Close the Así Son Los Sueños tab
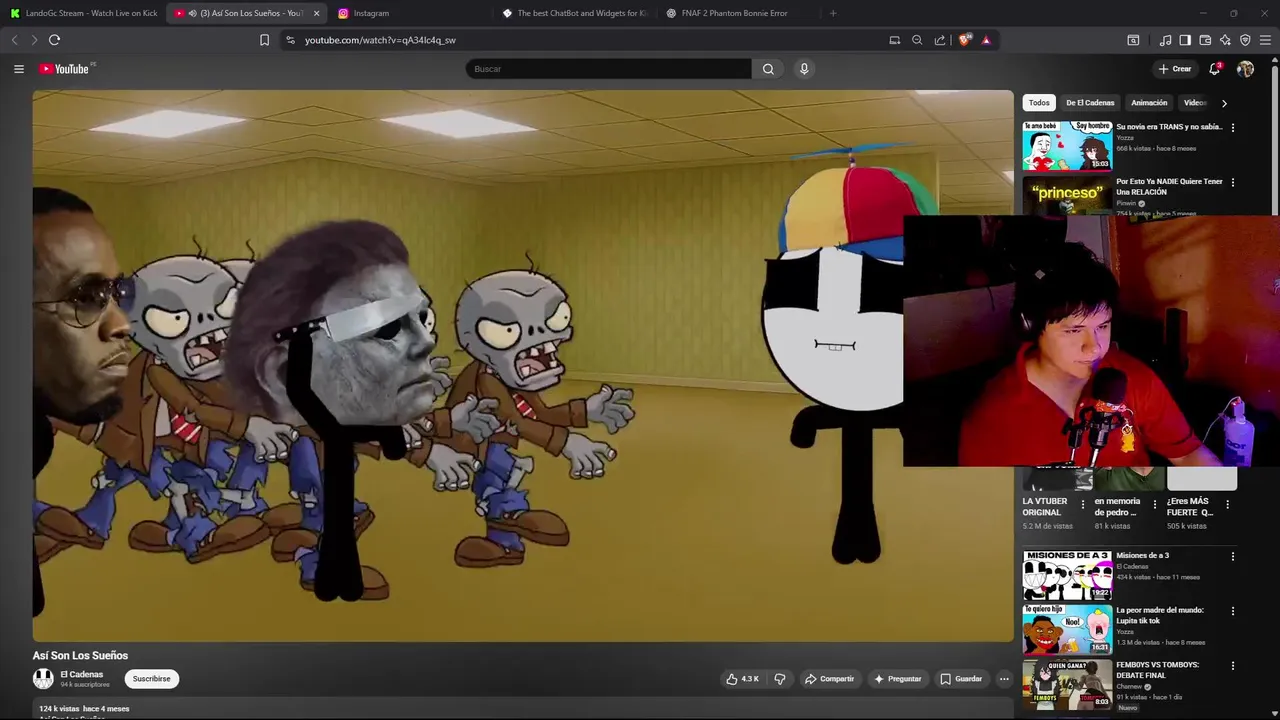The height and width of the screenshot is (720, 1280). 316,13
